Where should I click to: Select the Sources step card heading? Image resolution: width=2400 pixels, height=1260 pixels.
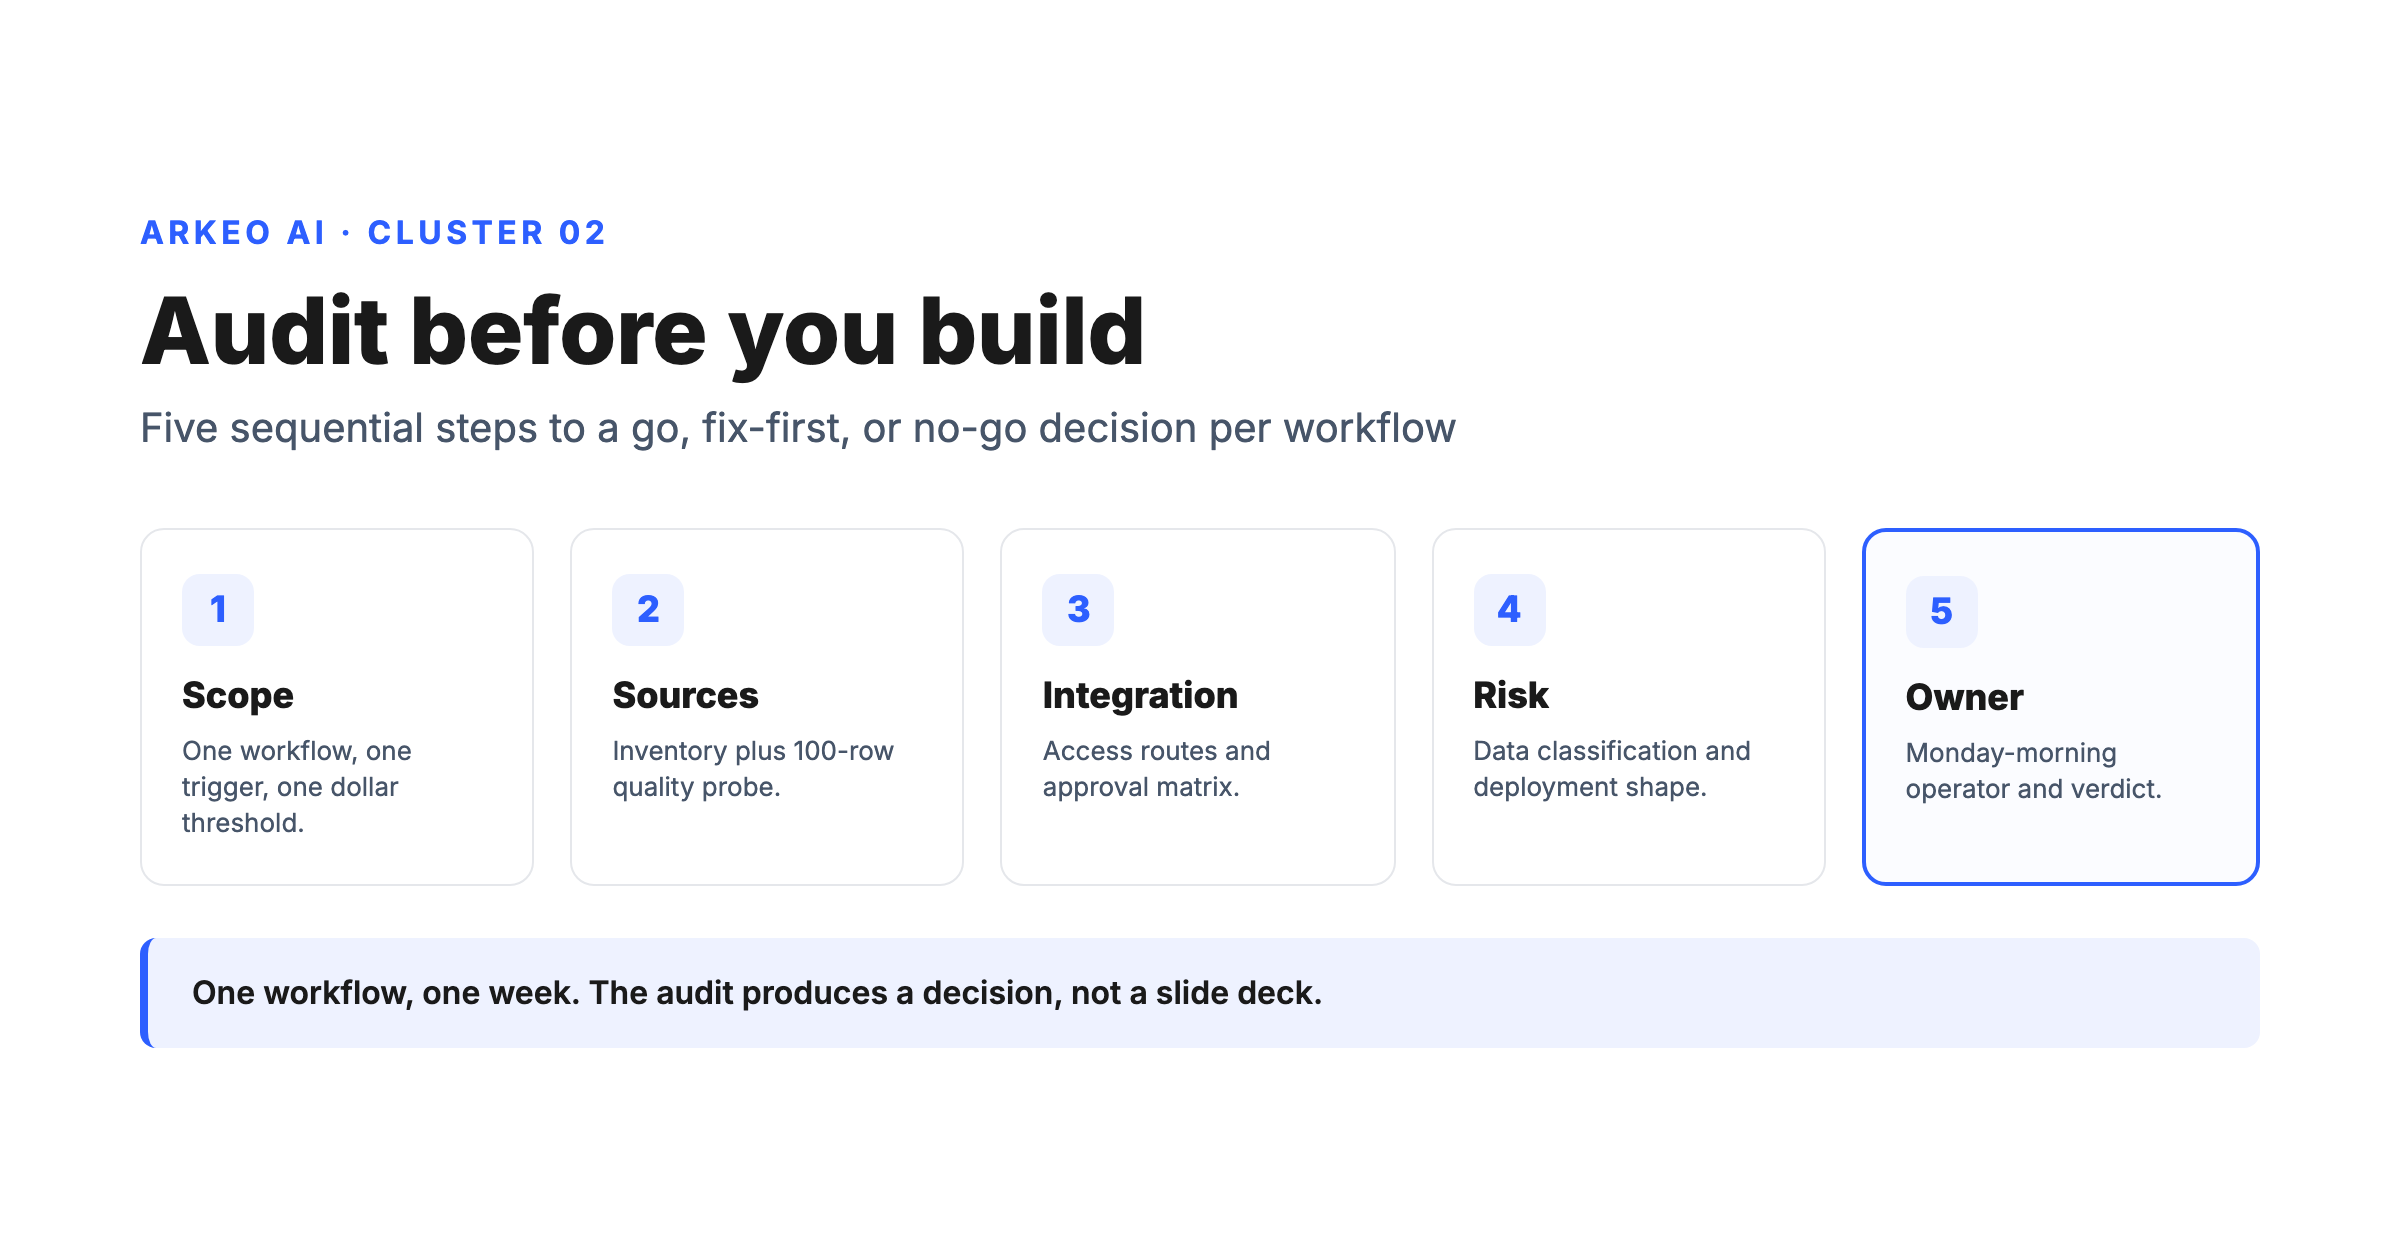point(686,695)
